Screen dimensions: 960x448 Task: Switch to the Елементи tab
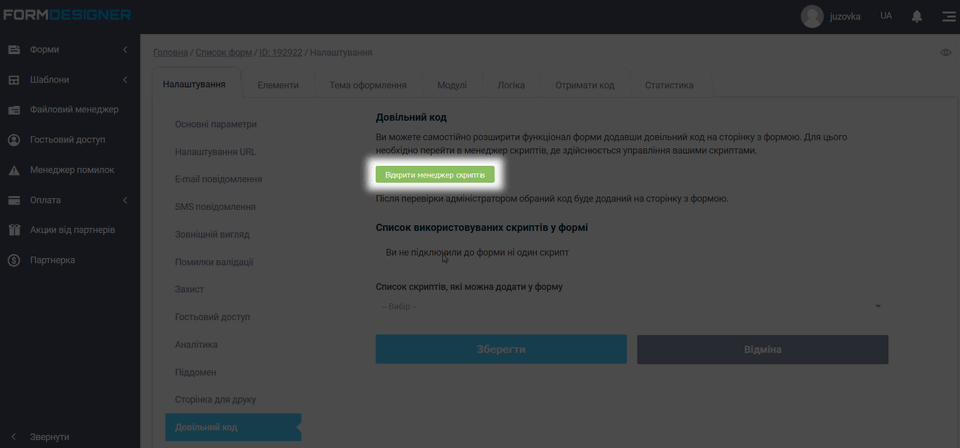point(278,85)
